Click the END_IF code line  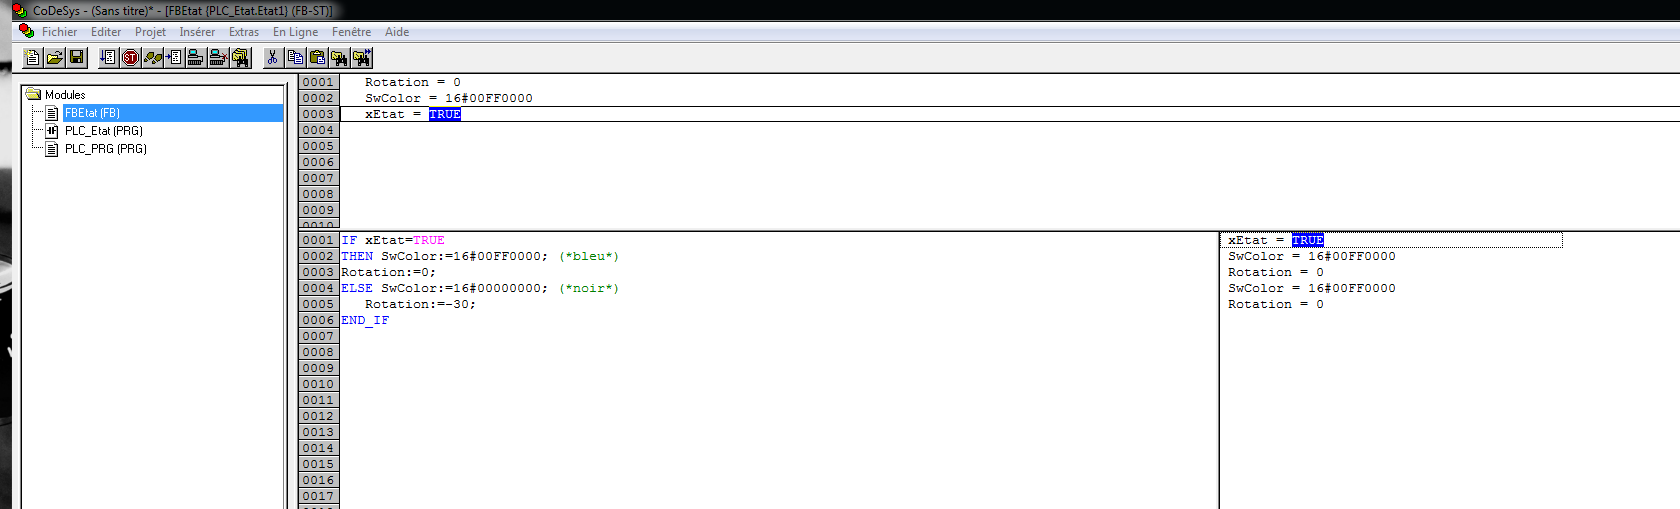tap(365, 320)
